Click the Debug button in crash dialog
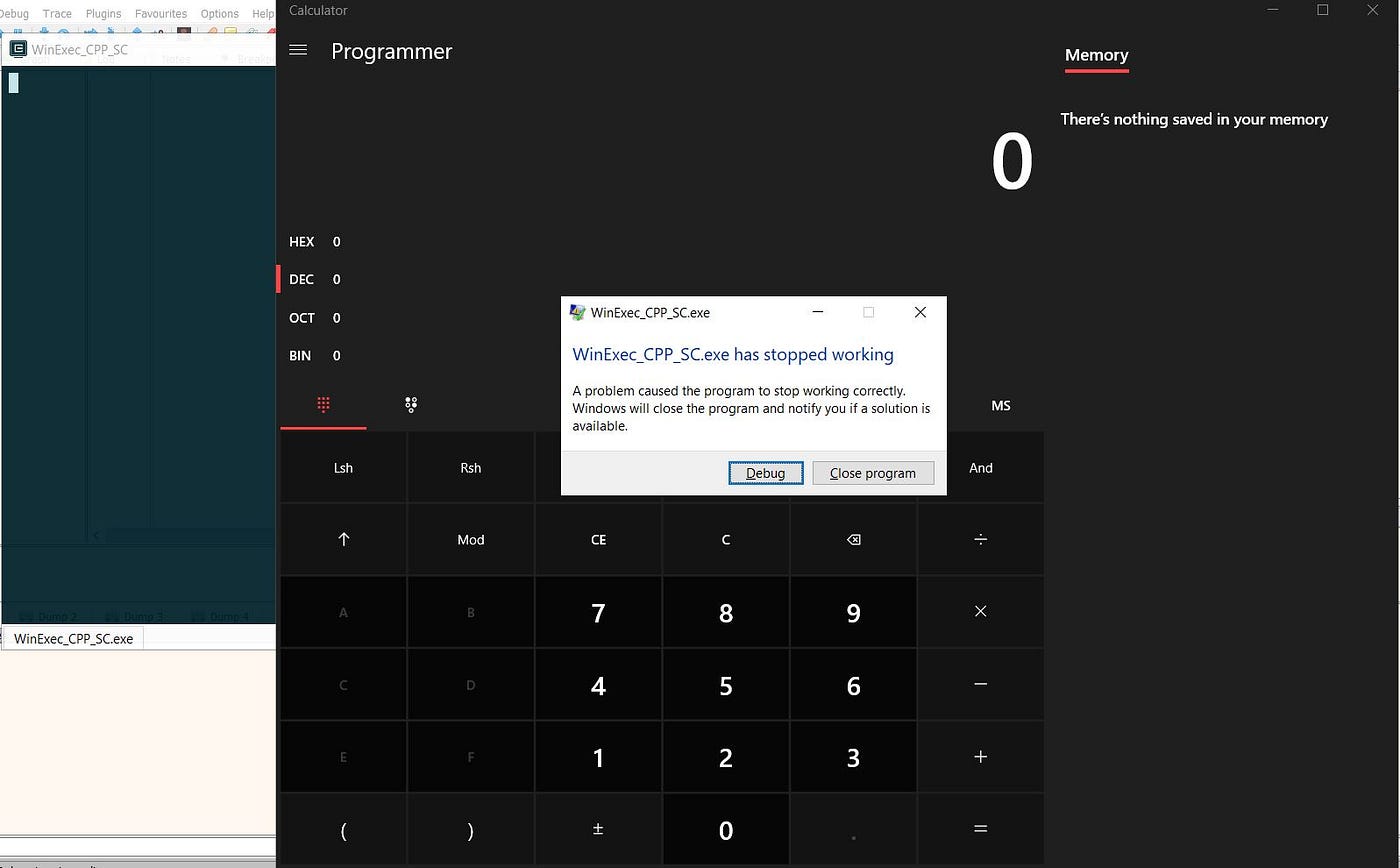The height and width of the screenshot is (868, 1400). point(766,473)
